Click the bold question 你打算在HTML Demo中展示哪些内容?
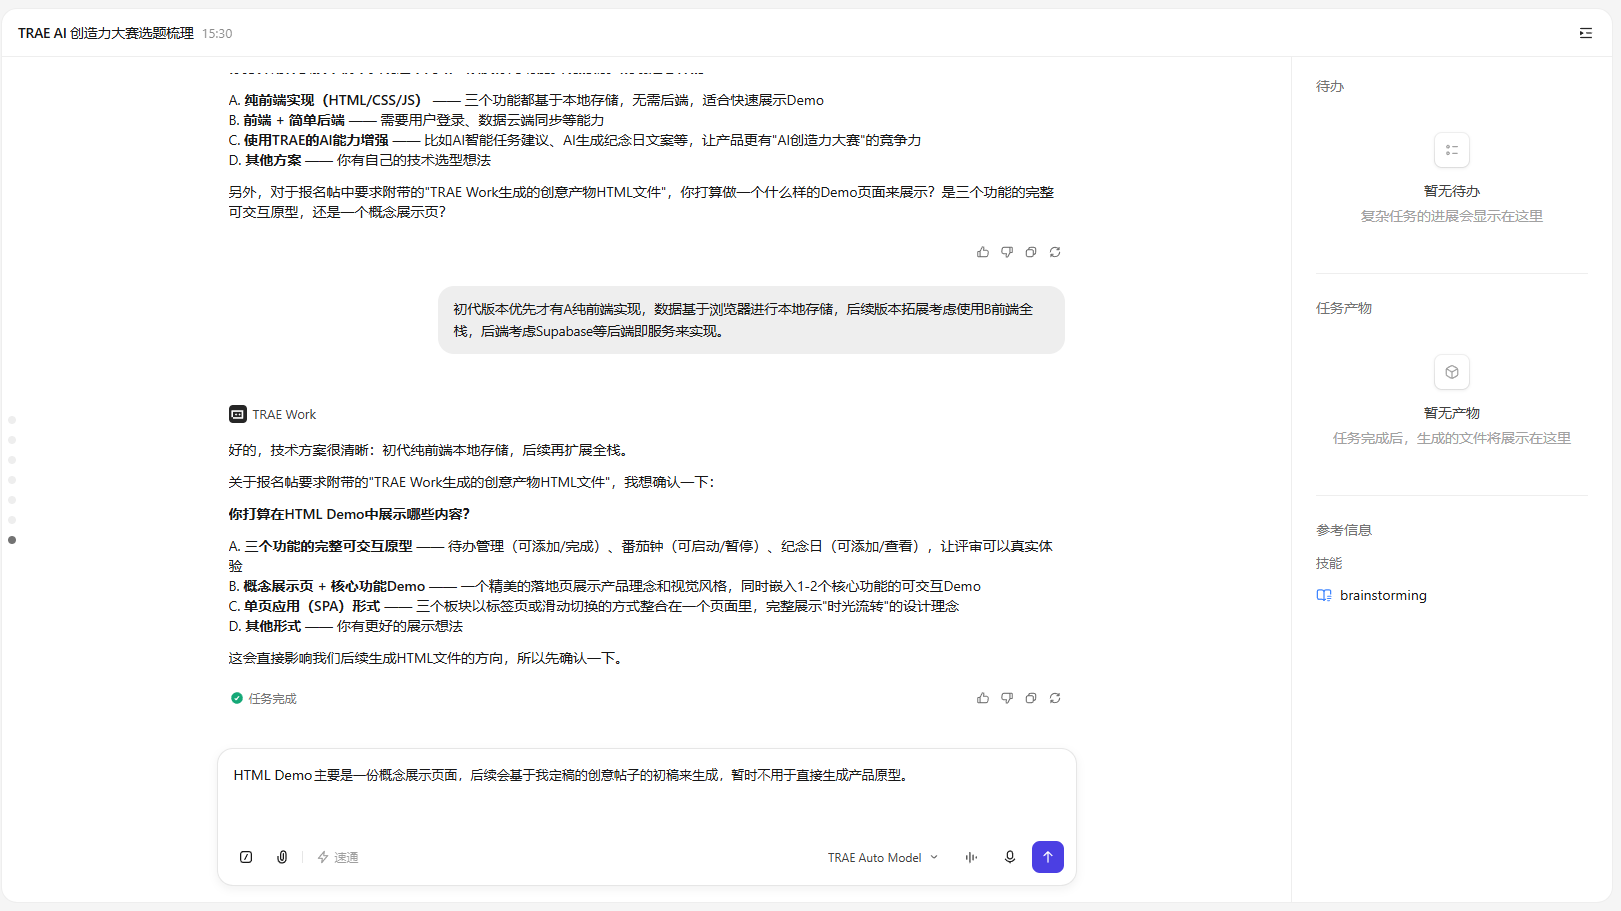This screenshot has width=1621, height=911. [x=349, y=514]
